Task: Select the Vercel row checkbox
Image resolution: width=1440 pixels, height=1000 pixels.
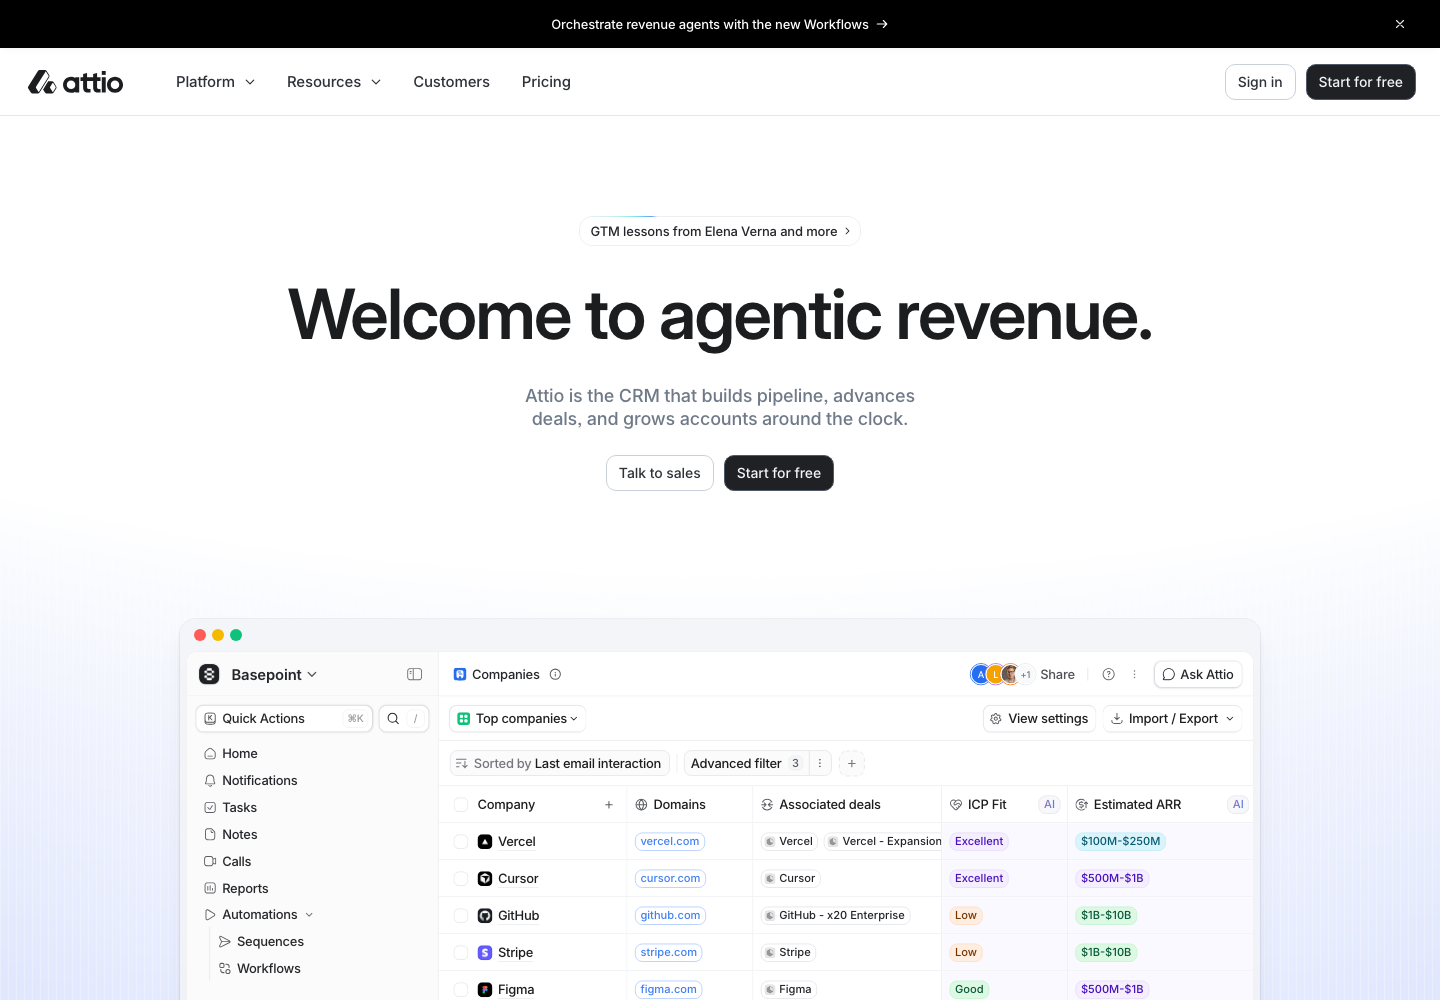Action: click(461, 841)
